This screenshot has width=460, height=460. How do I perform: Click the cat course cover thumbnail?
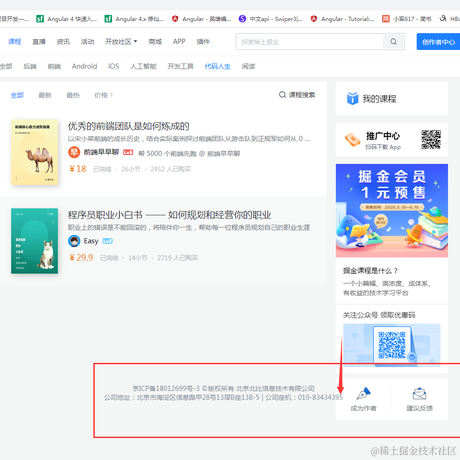34,241
